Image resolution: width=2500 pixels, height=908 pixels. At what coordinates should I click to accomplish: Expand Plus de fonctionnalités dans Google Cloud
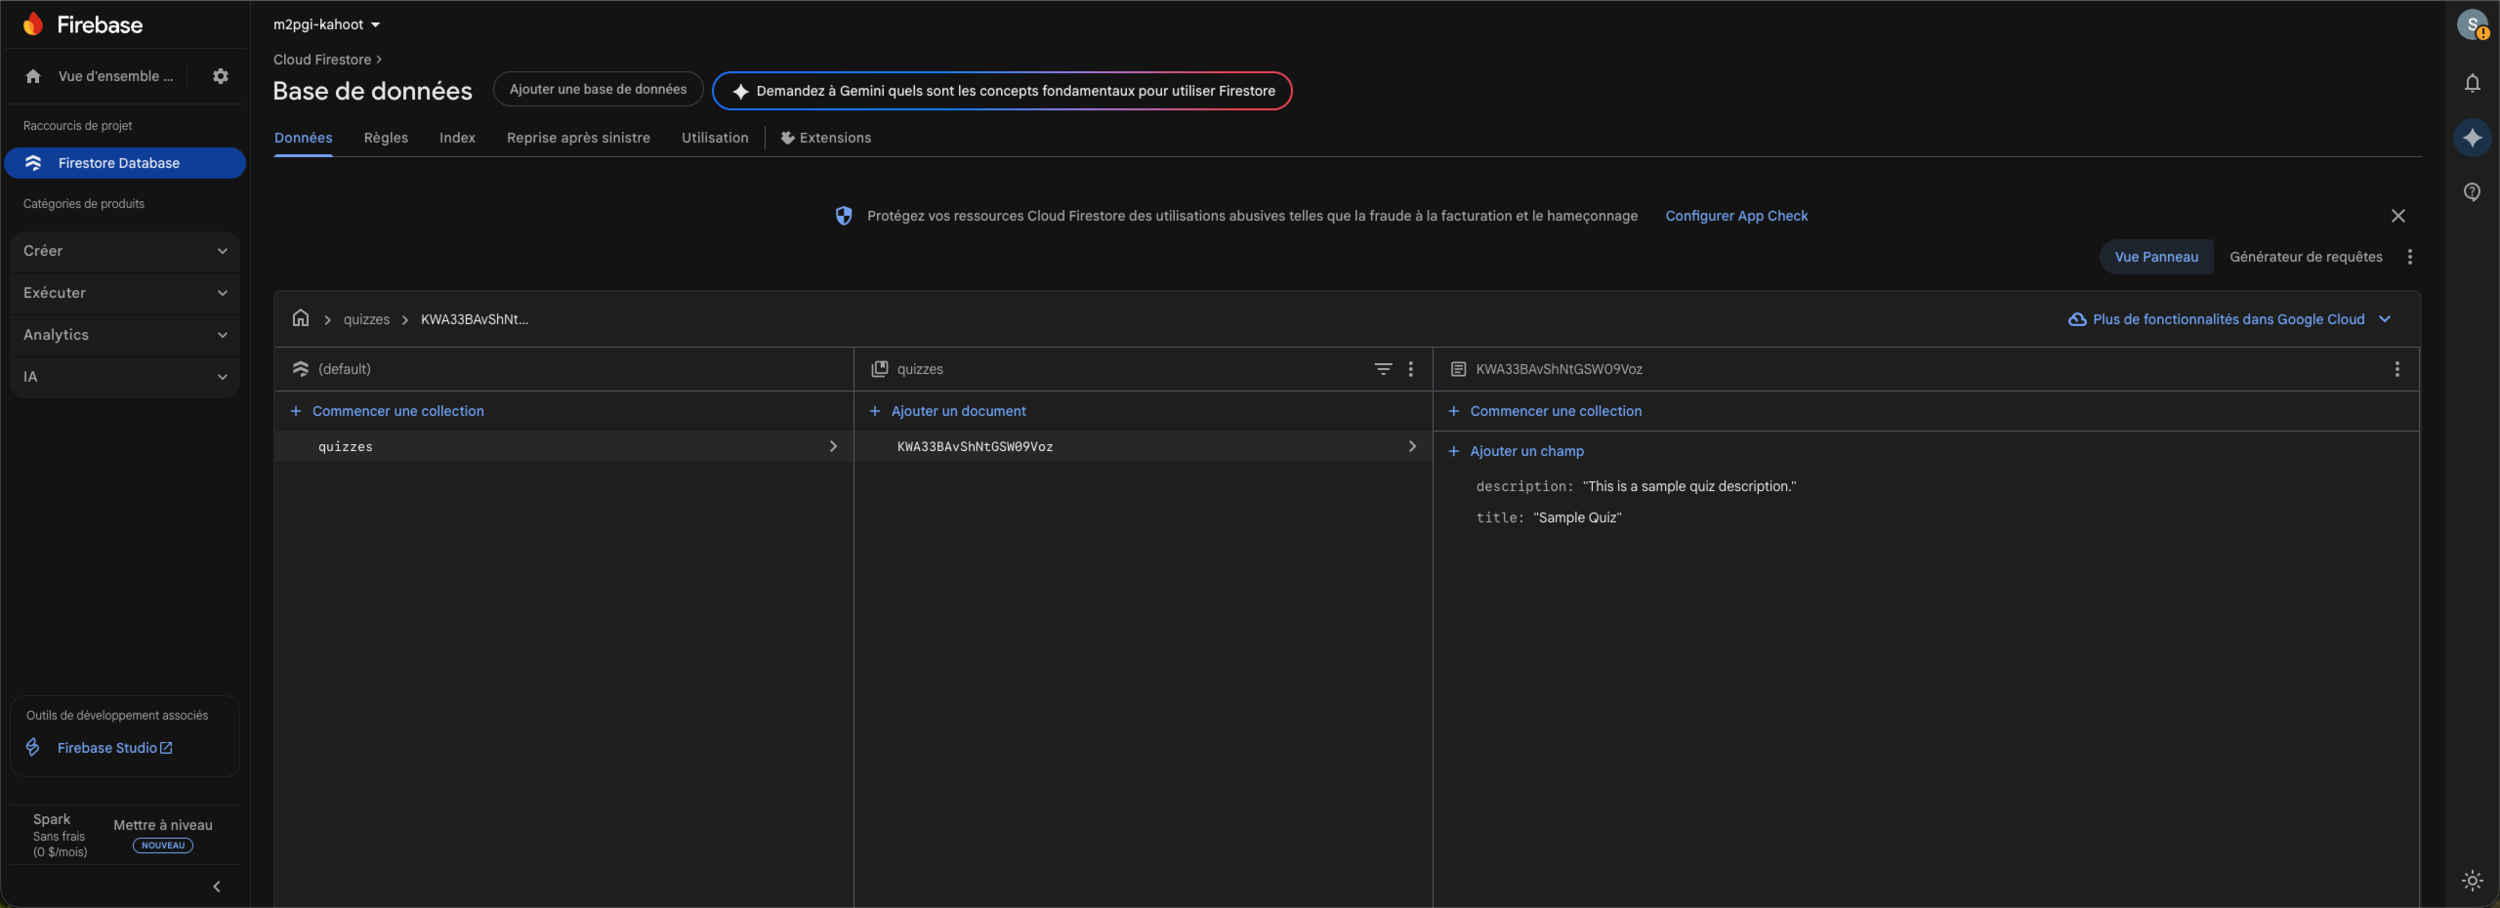(x=2230, y=319)
